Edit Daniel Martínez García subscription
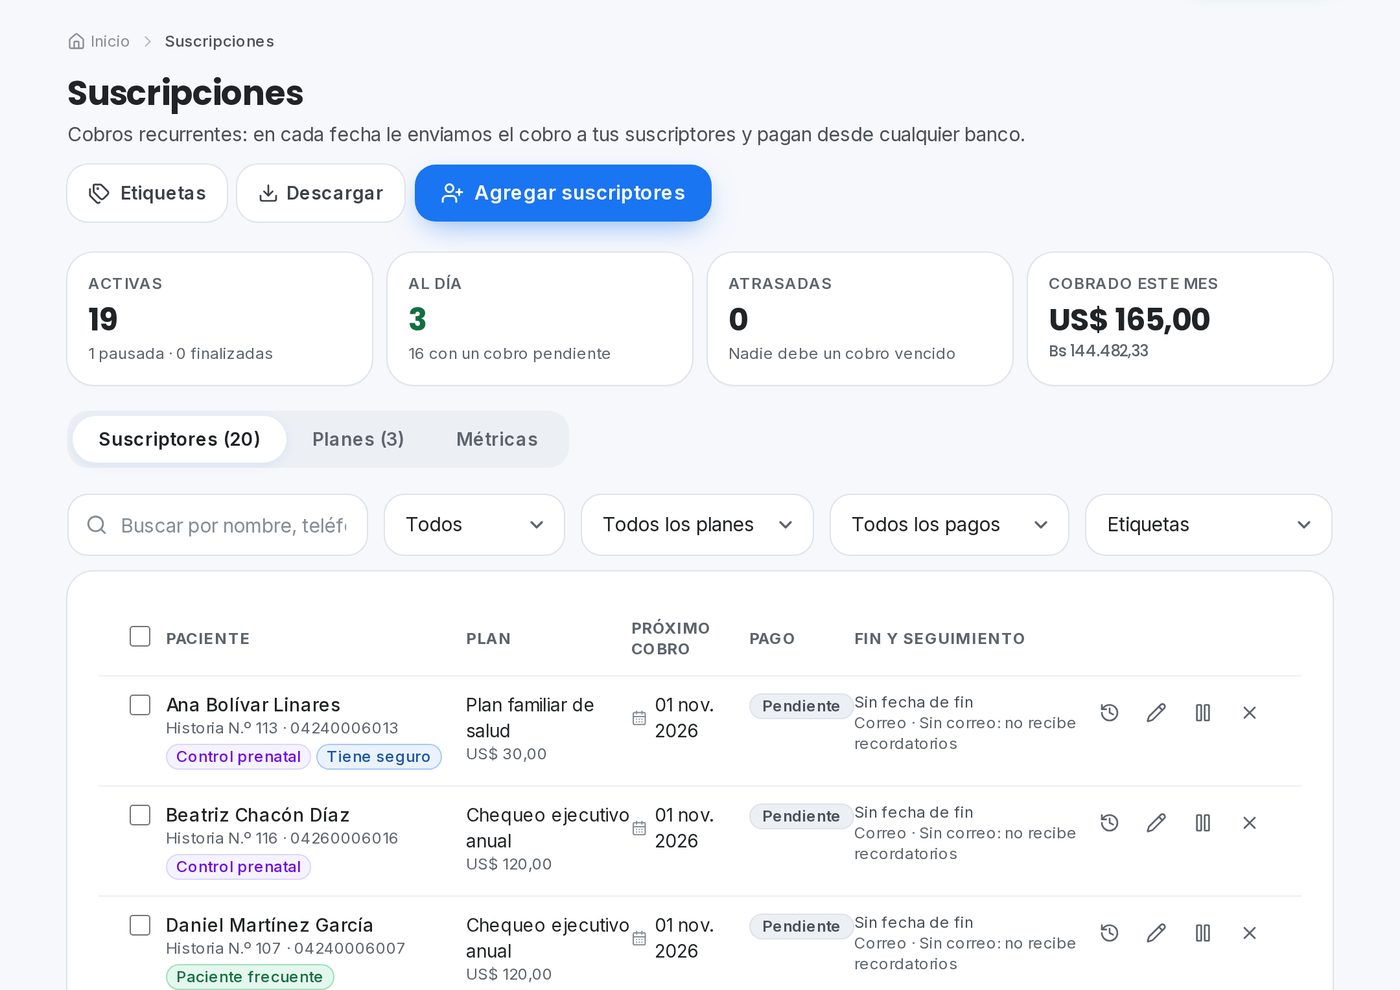The width and height of the screenshot is (1400, 990). click(x=1156, y=933)
